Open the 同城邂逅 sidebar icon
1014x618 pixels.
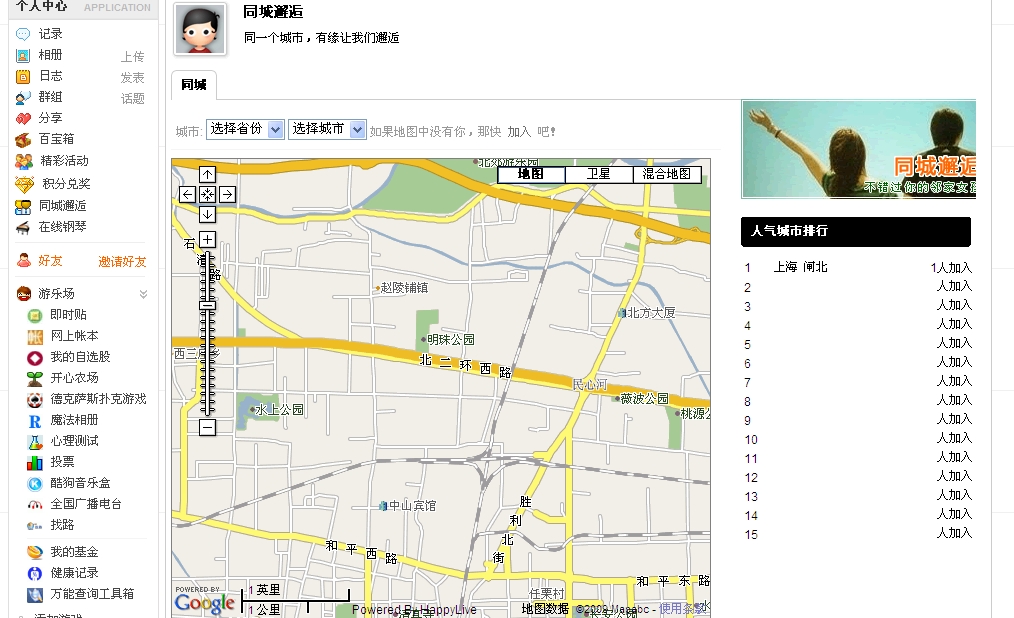pyautogui.click(x=23, y=206)
